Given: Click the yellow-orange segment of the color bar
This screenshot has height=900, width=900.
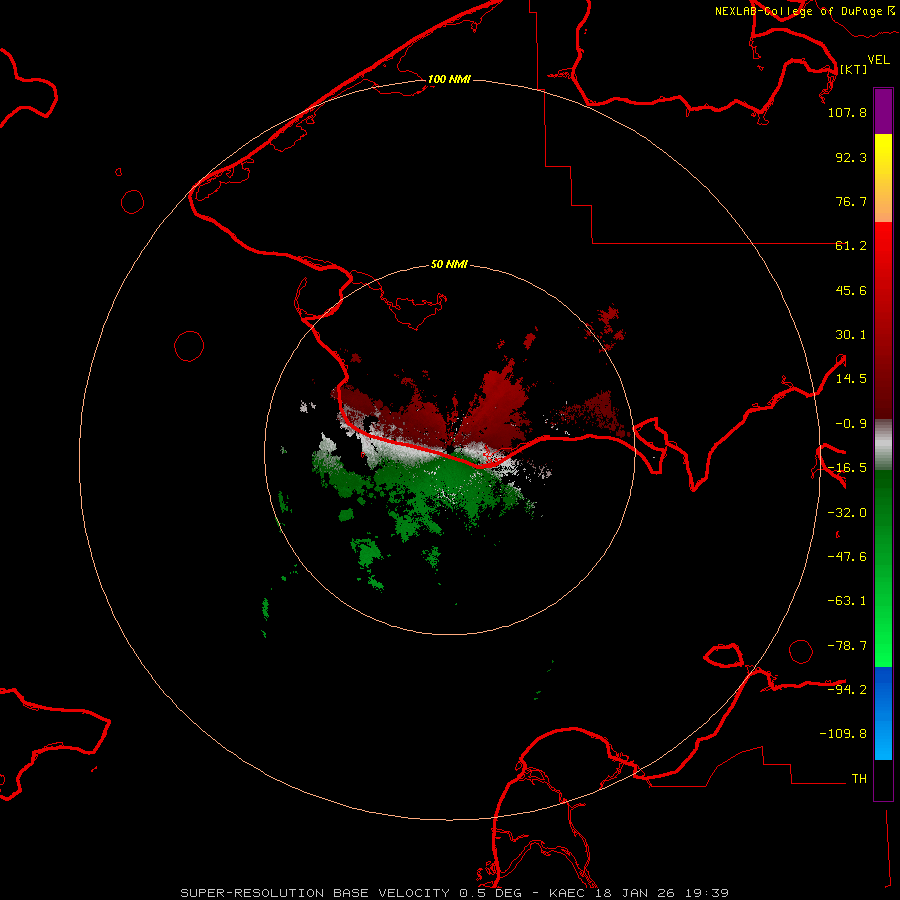Looking at the screenshot, I should (x=883, y=178).
